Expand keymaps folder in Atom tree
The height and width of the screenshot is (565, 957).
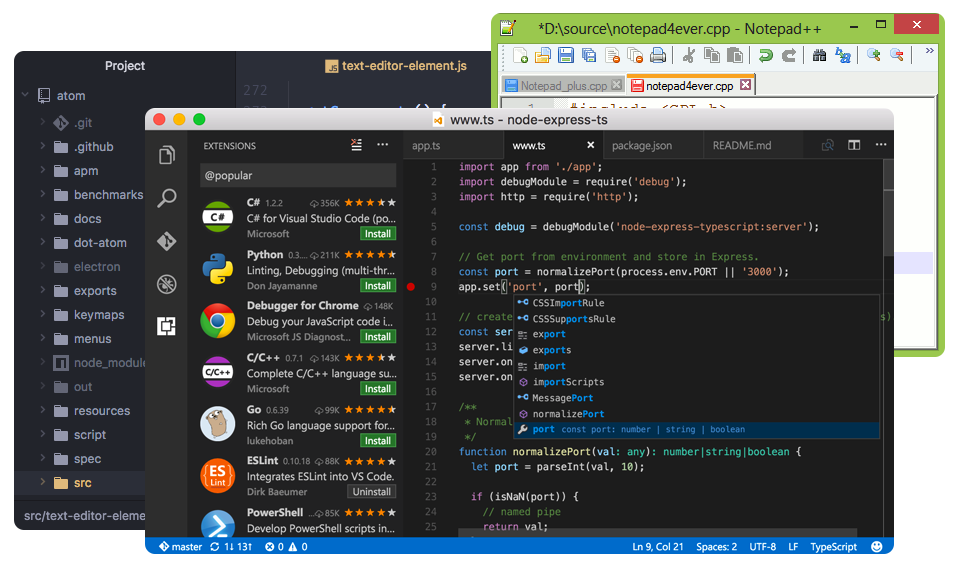point(43,314)
